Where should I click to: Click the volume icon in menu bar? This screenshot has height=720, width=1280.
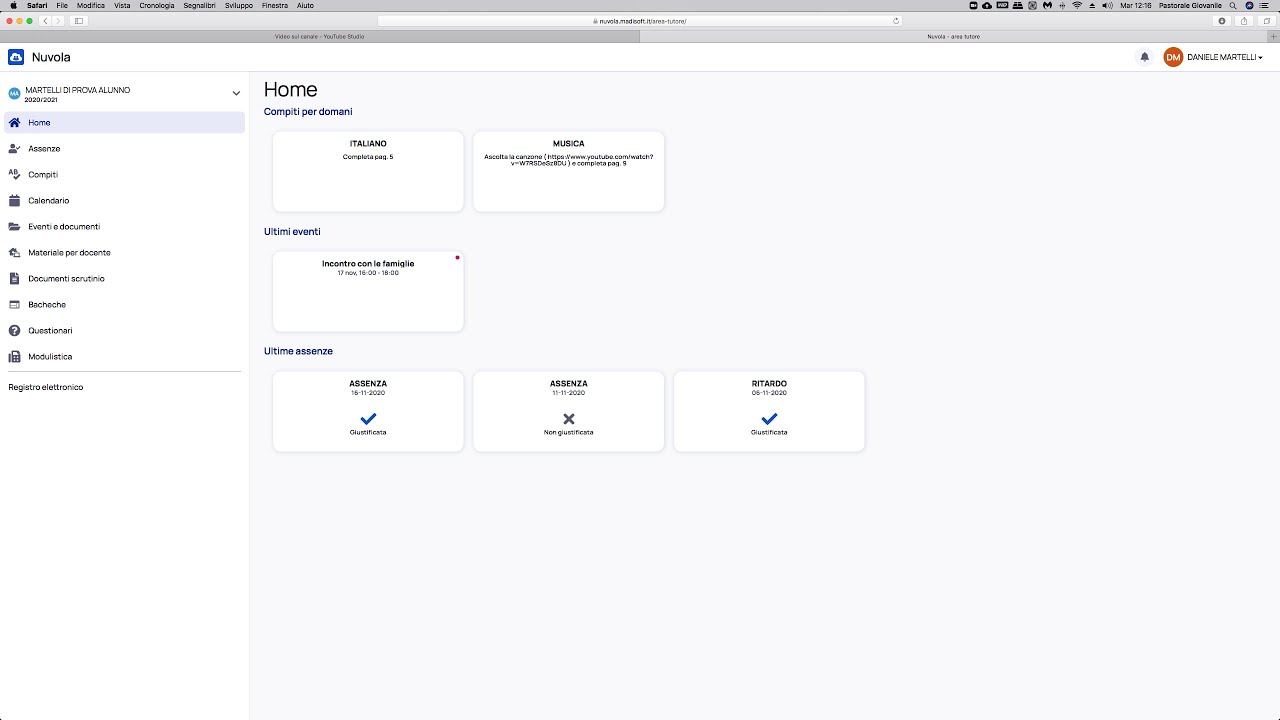pos(1107,5)
